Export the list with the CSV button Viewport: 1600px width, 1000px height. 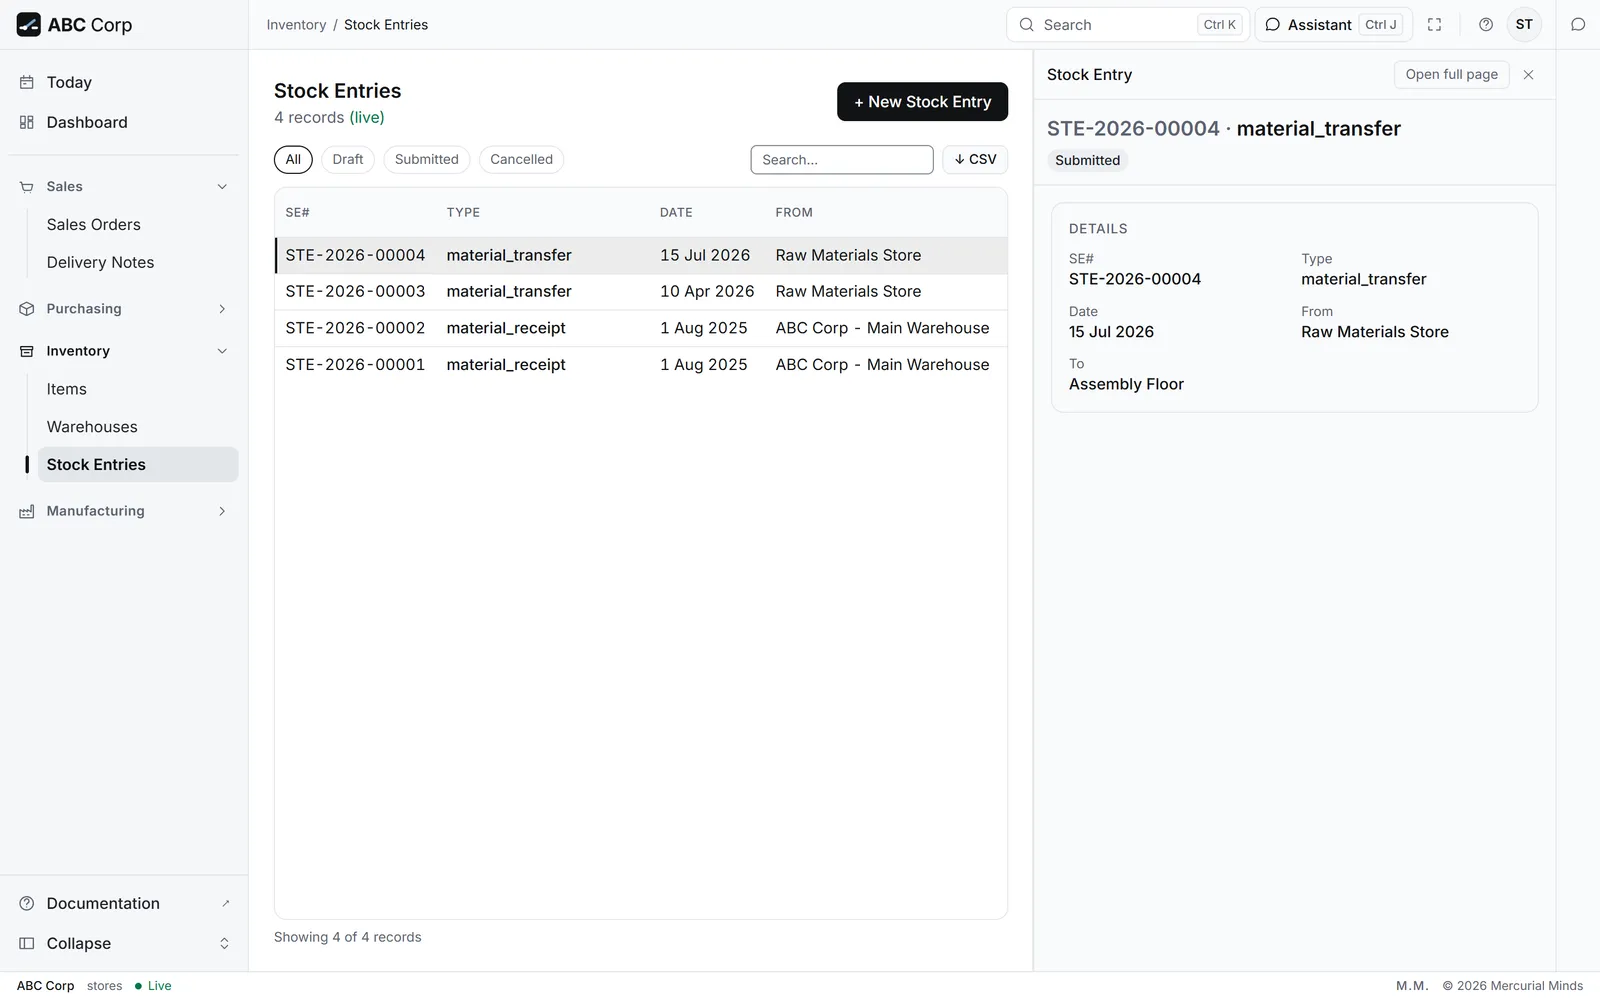click(975, 160)
